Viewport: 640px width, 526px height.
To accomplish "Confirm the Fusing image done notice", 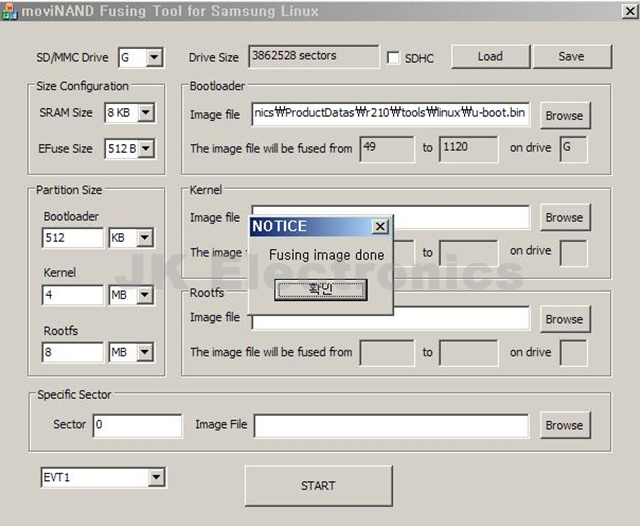I will click(321, 290).
